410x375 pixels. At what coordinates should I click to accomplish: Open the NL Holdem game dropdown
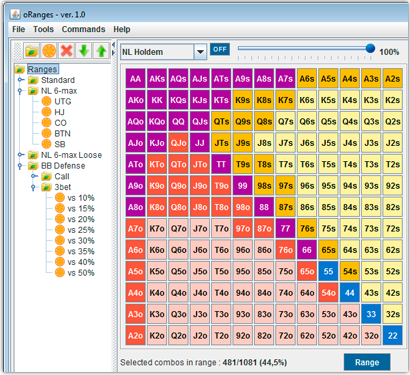click(x=200, y=52)
